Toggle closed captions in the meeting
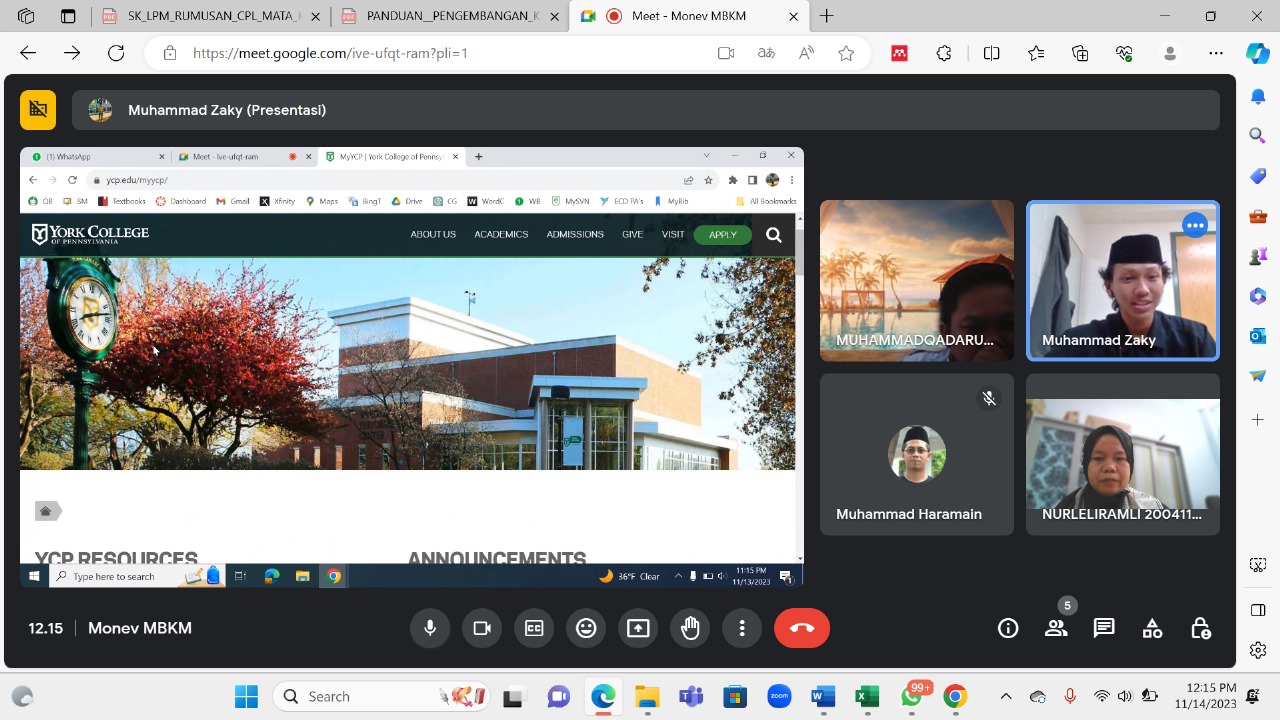 coord(534,628)
